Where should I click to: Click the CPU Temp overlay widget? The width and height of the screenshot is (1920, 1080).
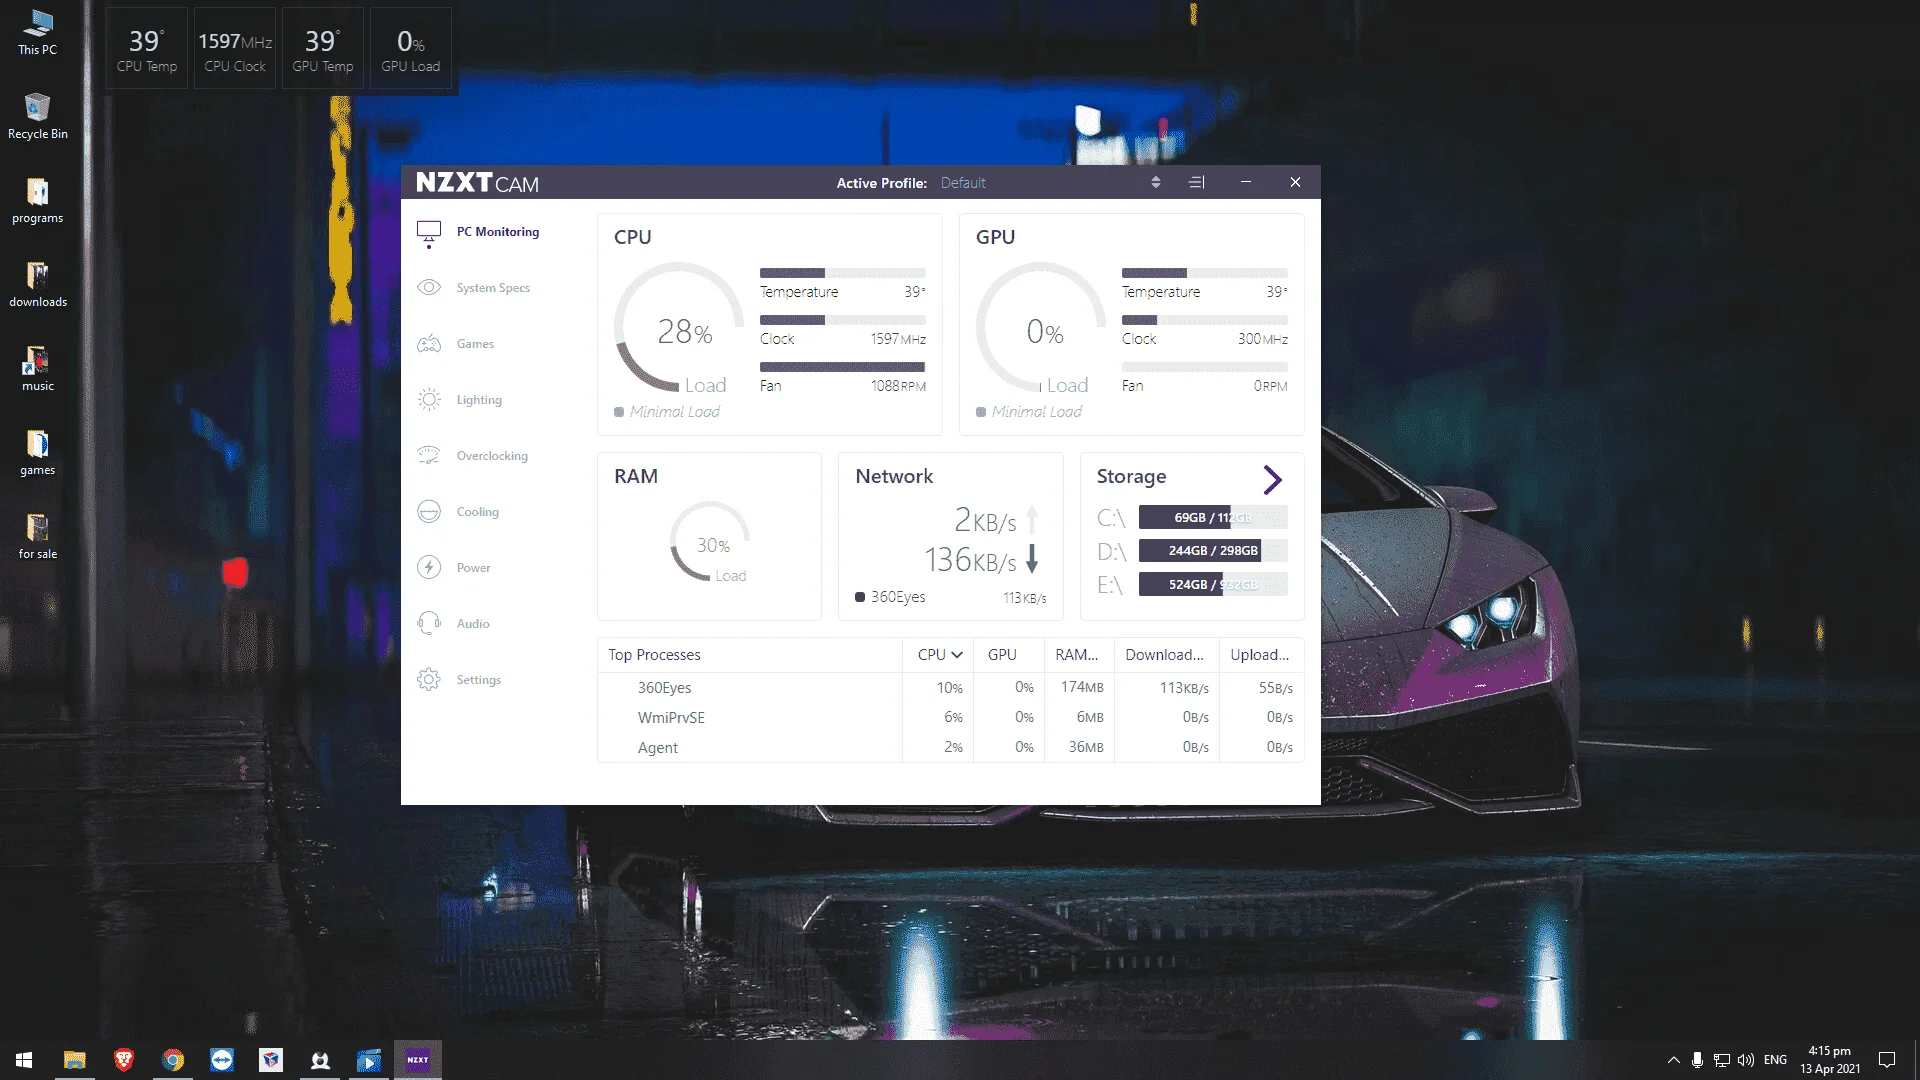(146, 49)
